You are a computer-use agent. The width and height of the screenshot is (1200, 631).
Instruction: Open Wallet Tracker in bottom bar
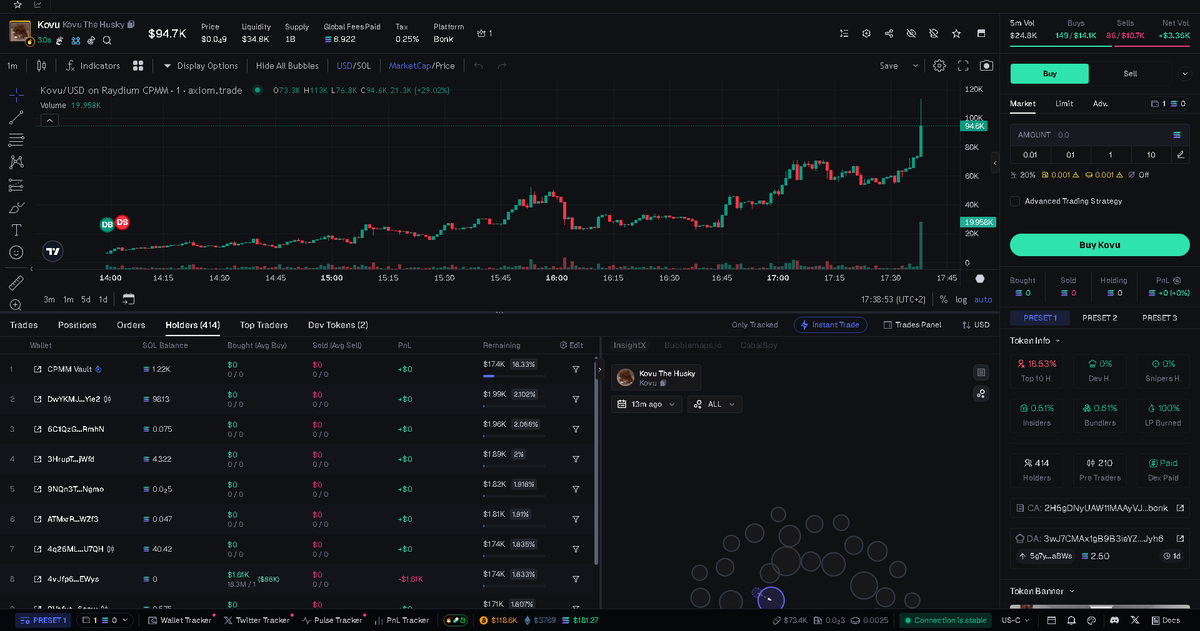pos(180,620)
